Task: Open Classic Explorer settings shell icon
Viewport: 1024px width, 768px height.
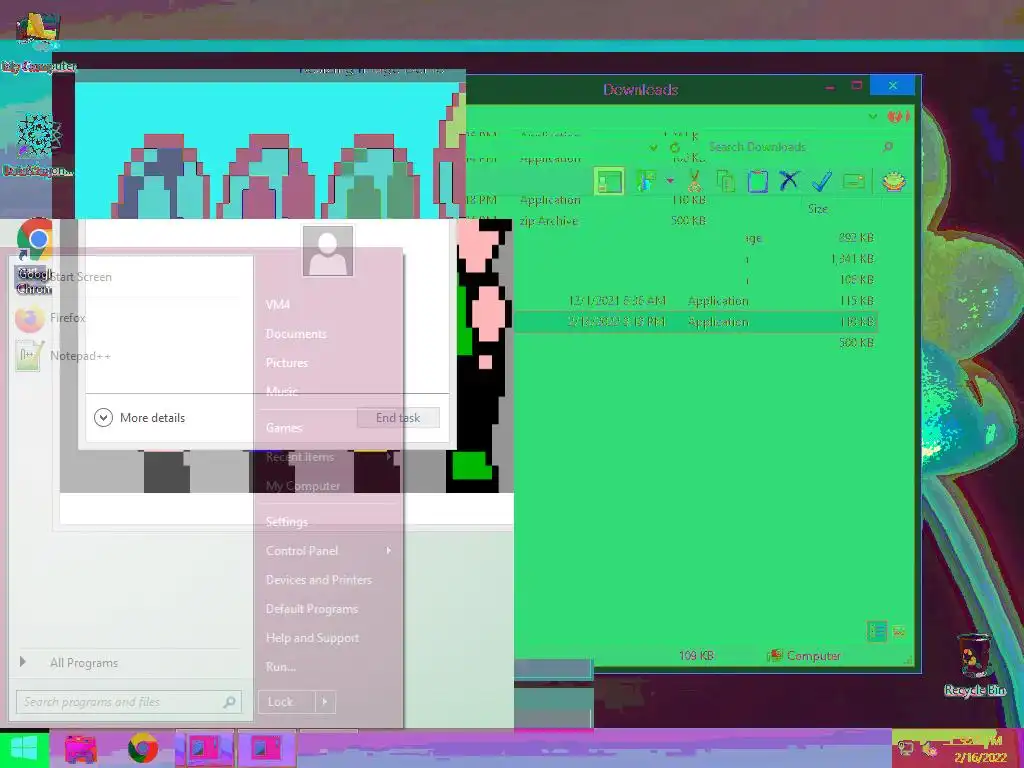Action: pyautogui.click(x=893, y=181)
